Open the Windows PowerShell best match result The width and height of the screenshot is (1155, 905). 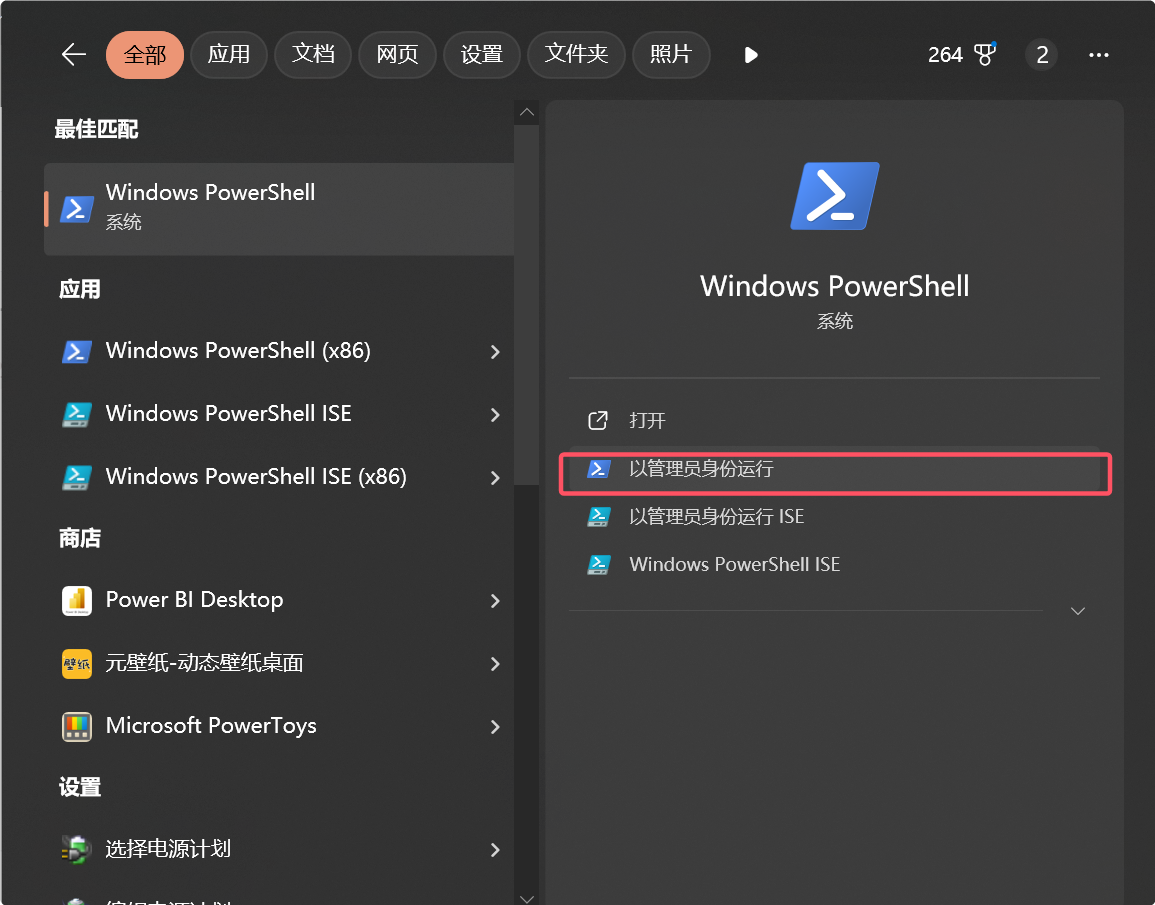[279, 209]
